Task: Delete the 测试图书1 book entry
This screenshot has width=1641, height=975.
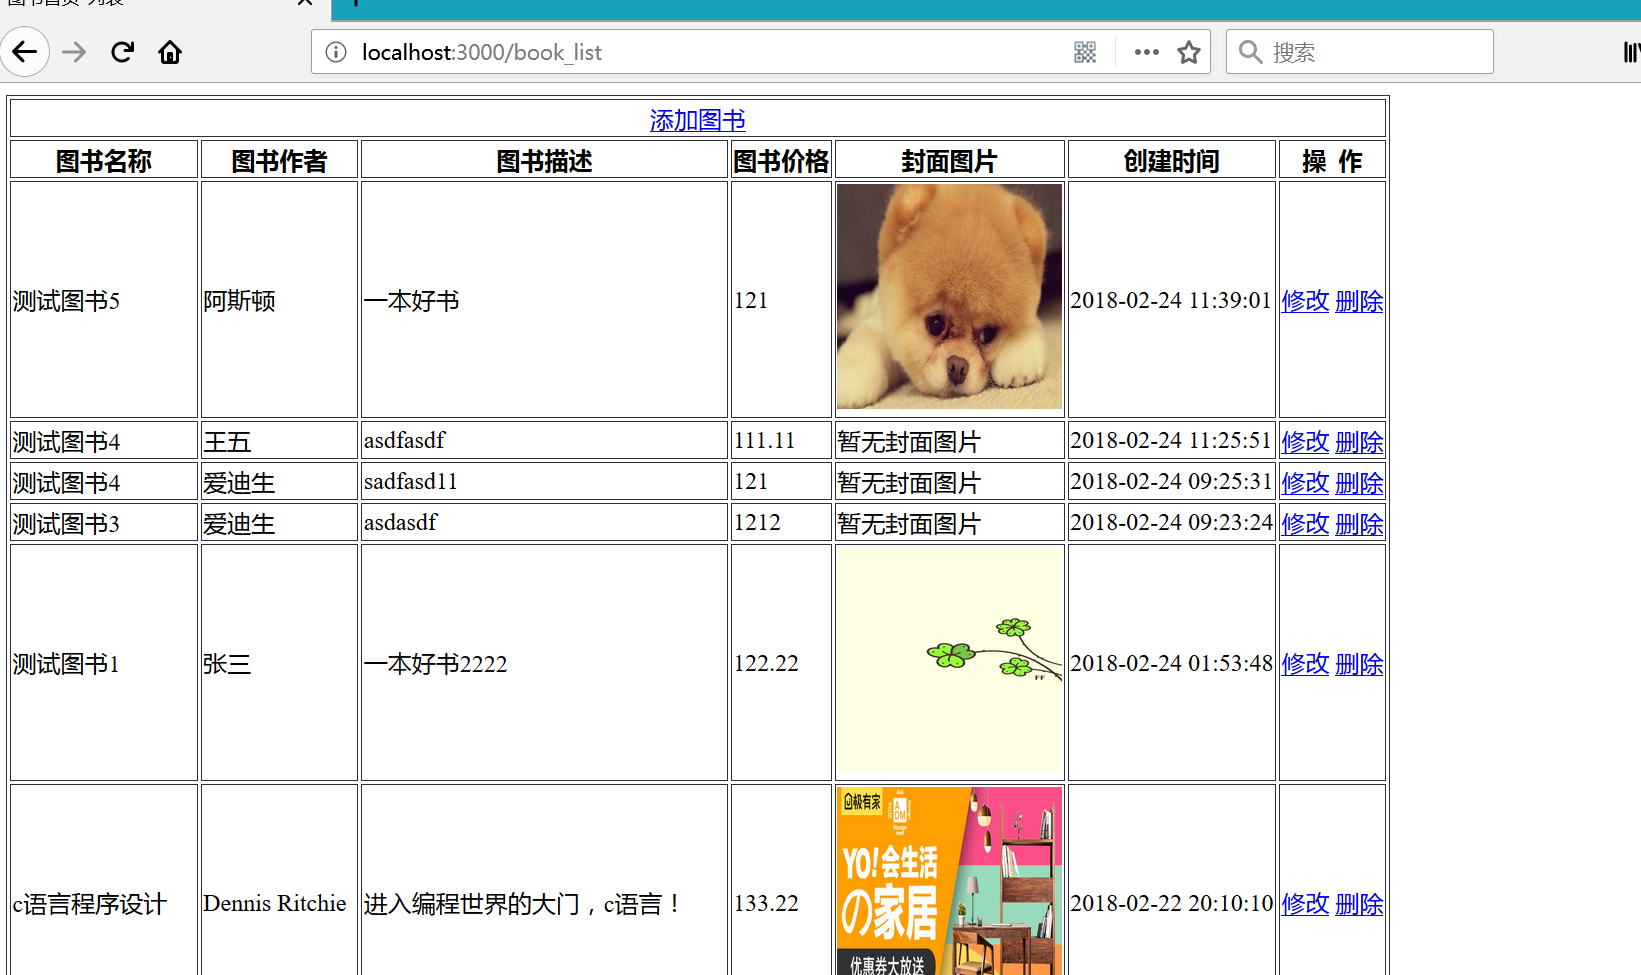Action: [1359, 664]
